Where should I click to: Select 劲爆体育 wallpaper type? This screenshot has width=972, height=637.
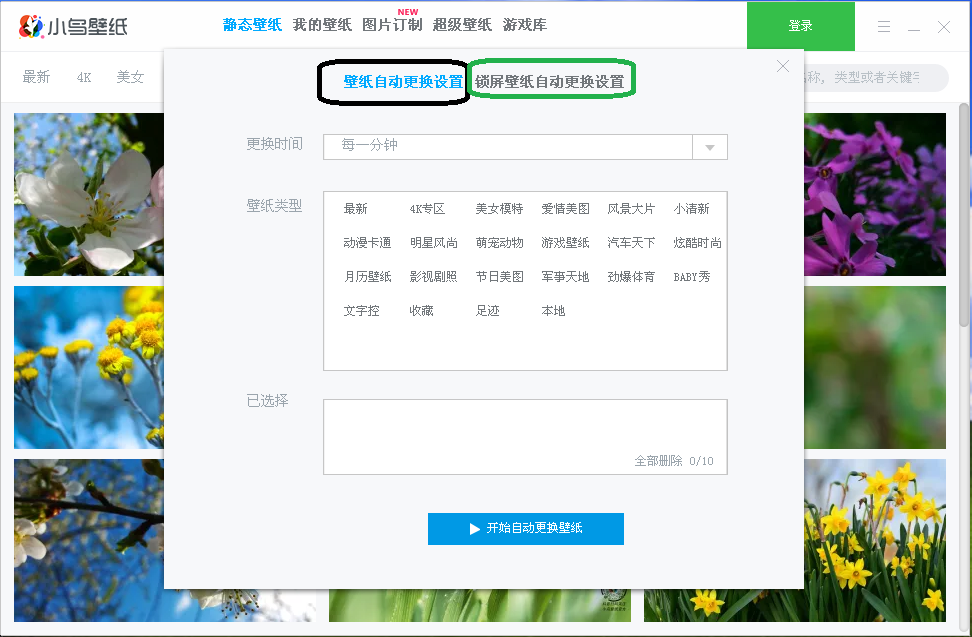pyautogui.click(x=631, y=277)
